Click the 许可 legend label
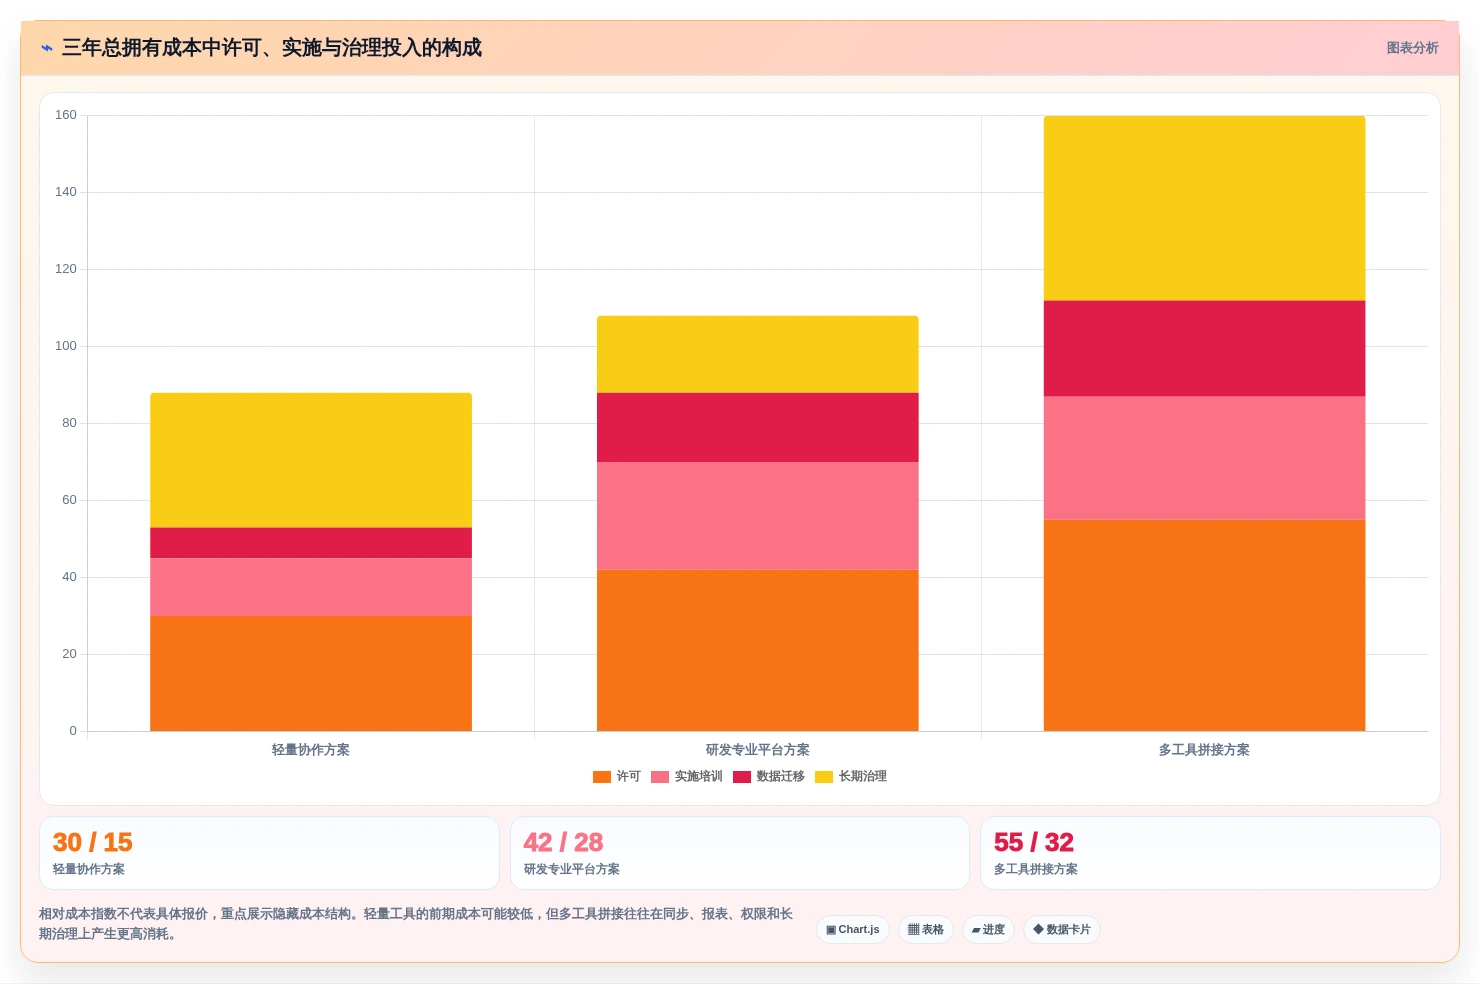Viewport: 1480px width, 984px height. click(628, 777)
